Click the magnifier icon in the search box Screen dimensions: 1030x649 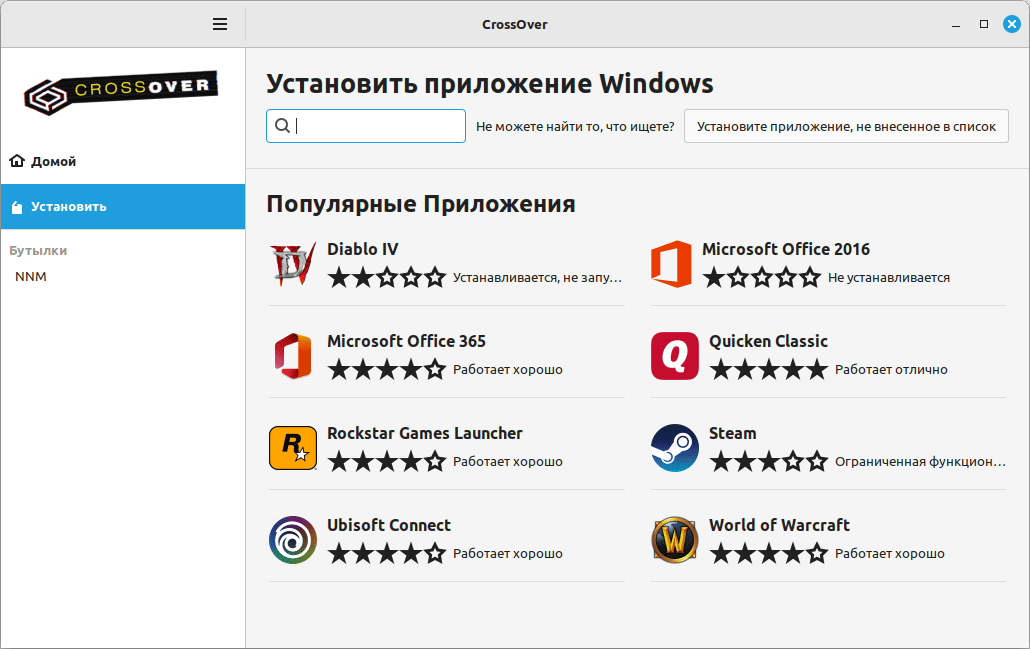pyautogui.click(x=282, y=126)
